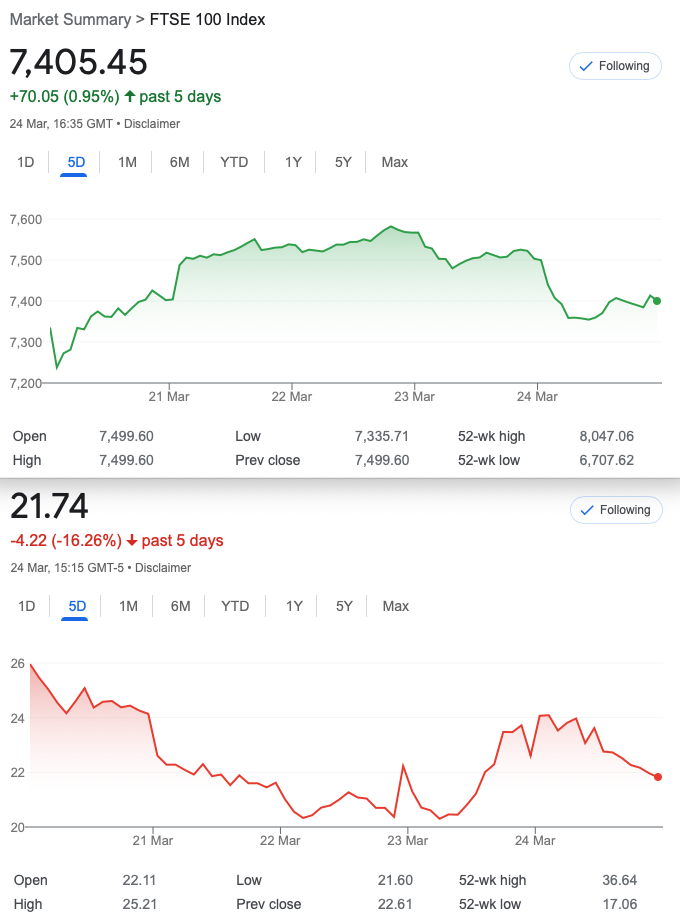Screen dimensions: 680x918
Task: Click 23 Mar label on FTSE chart axis
Action: coord(414,396)
